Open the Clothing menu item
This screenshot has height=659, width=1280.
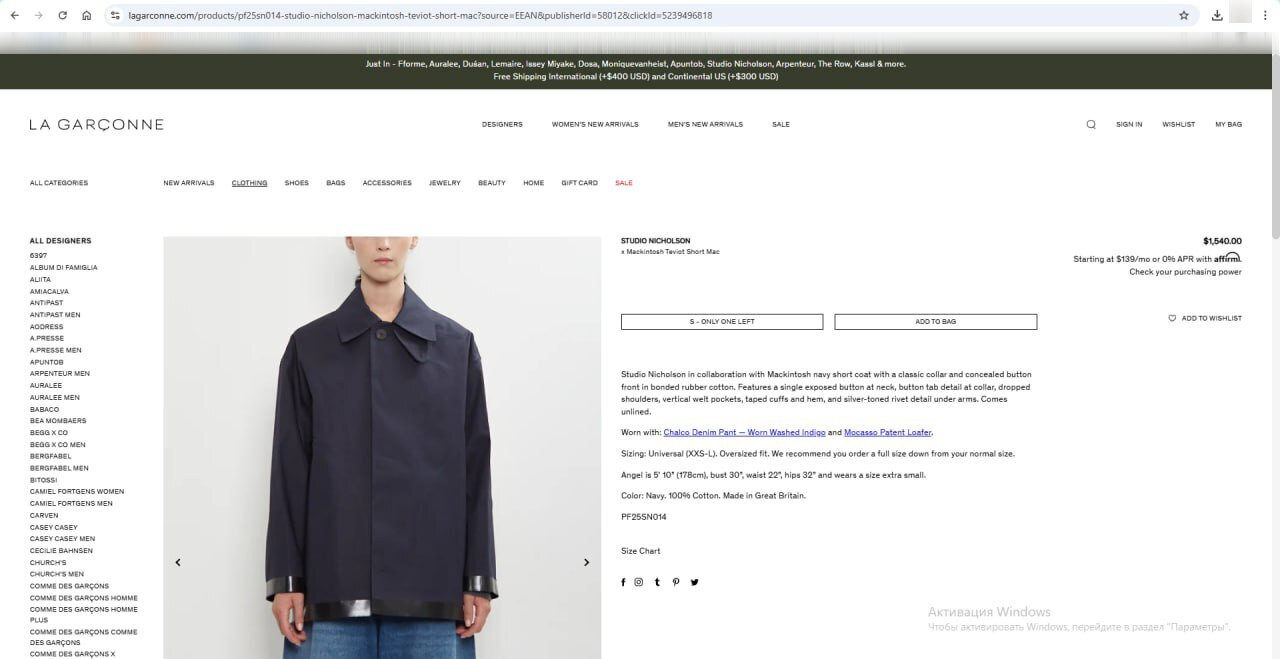click(x=249, y=183)
